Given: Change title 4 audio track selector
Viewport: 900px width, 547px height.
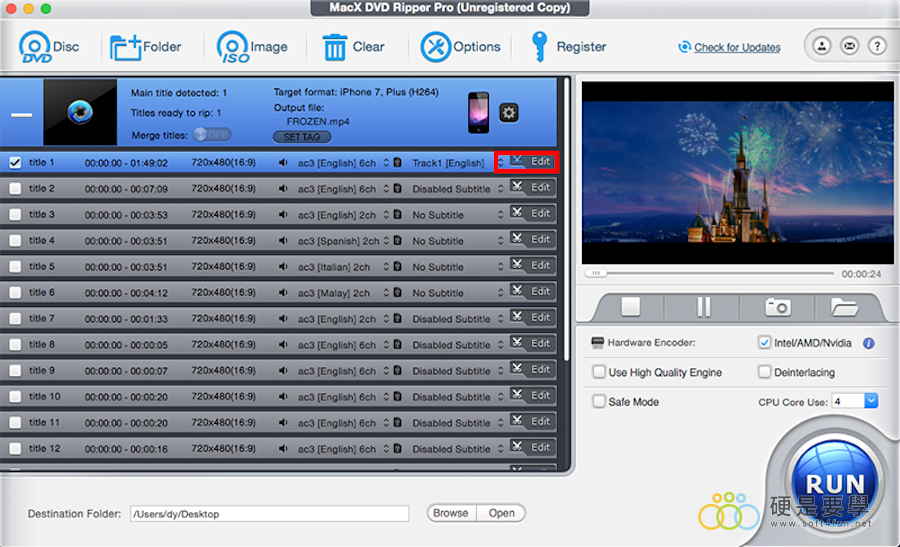Looking at the screenshot, I should point(386,240).
